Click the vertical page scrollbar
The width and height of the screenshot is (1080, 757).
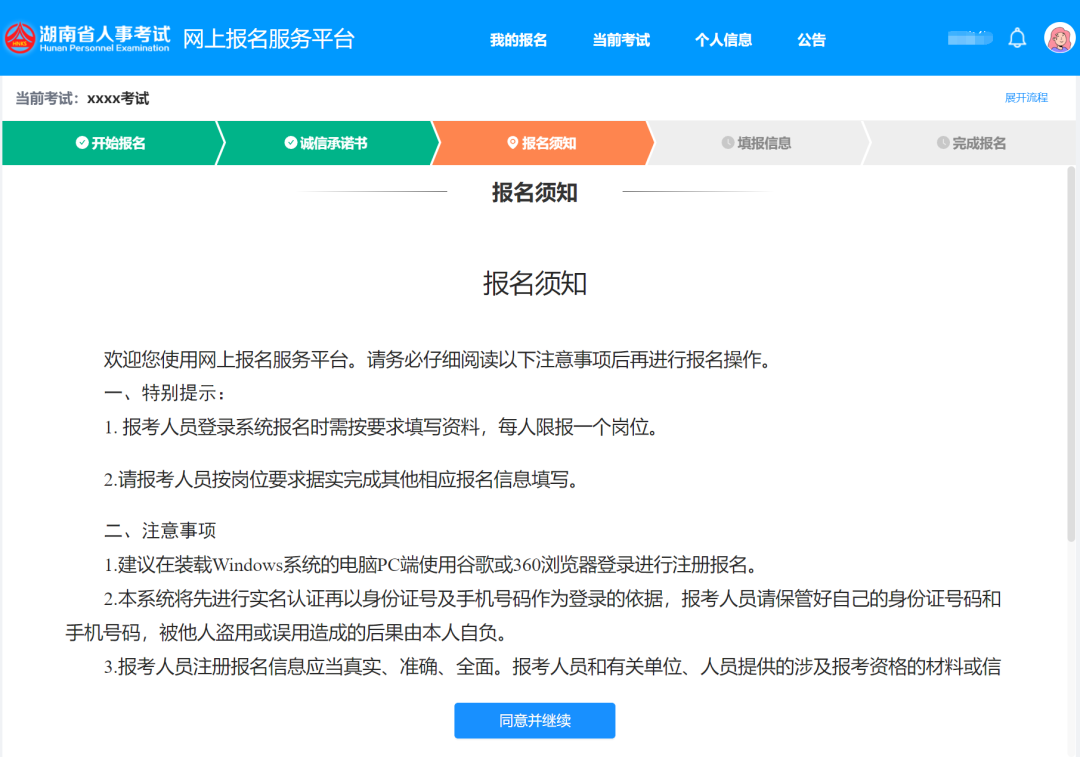click(1072, 350)
